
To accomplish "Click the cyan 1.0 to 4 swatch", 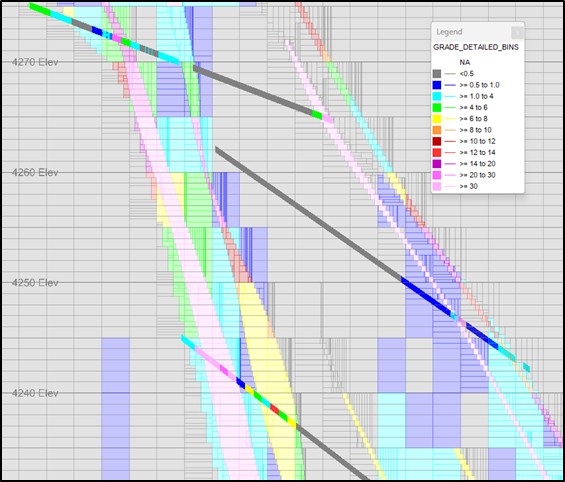I will (437, 96).
